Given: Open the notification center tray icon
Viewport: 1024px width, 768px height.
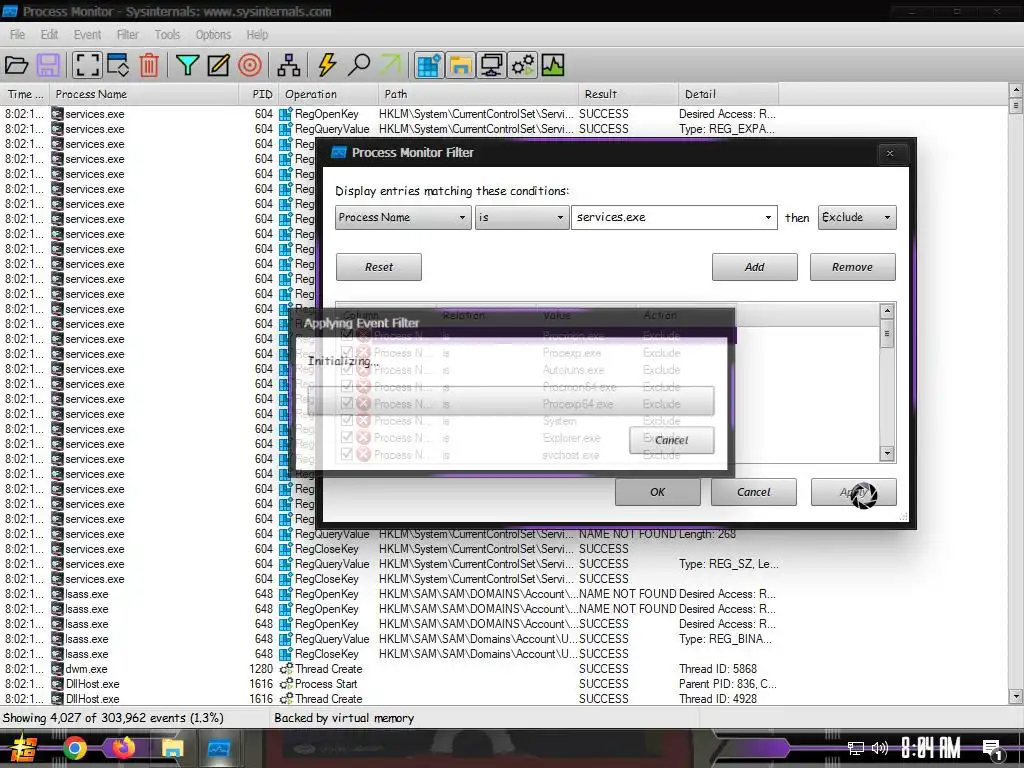Looking at the screenshot, I should point(993,749).
